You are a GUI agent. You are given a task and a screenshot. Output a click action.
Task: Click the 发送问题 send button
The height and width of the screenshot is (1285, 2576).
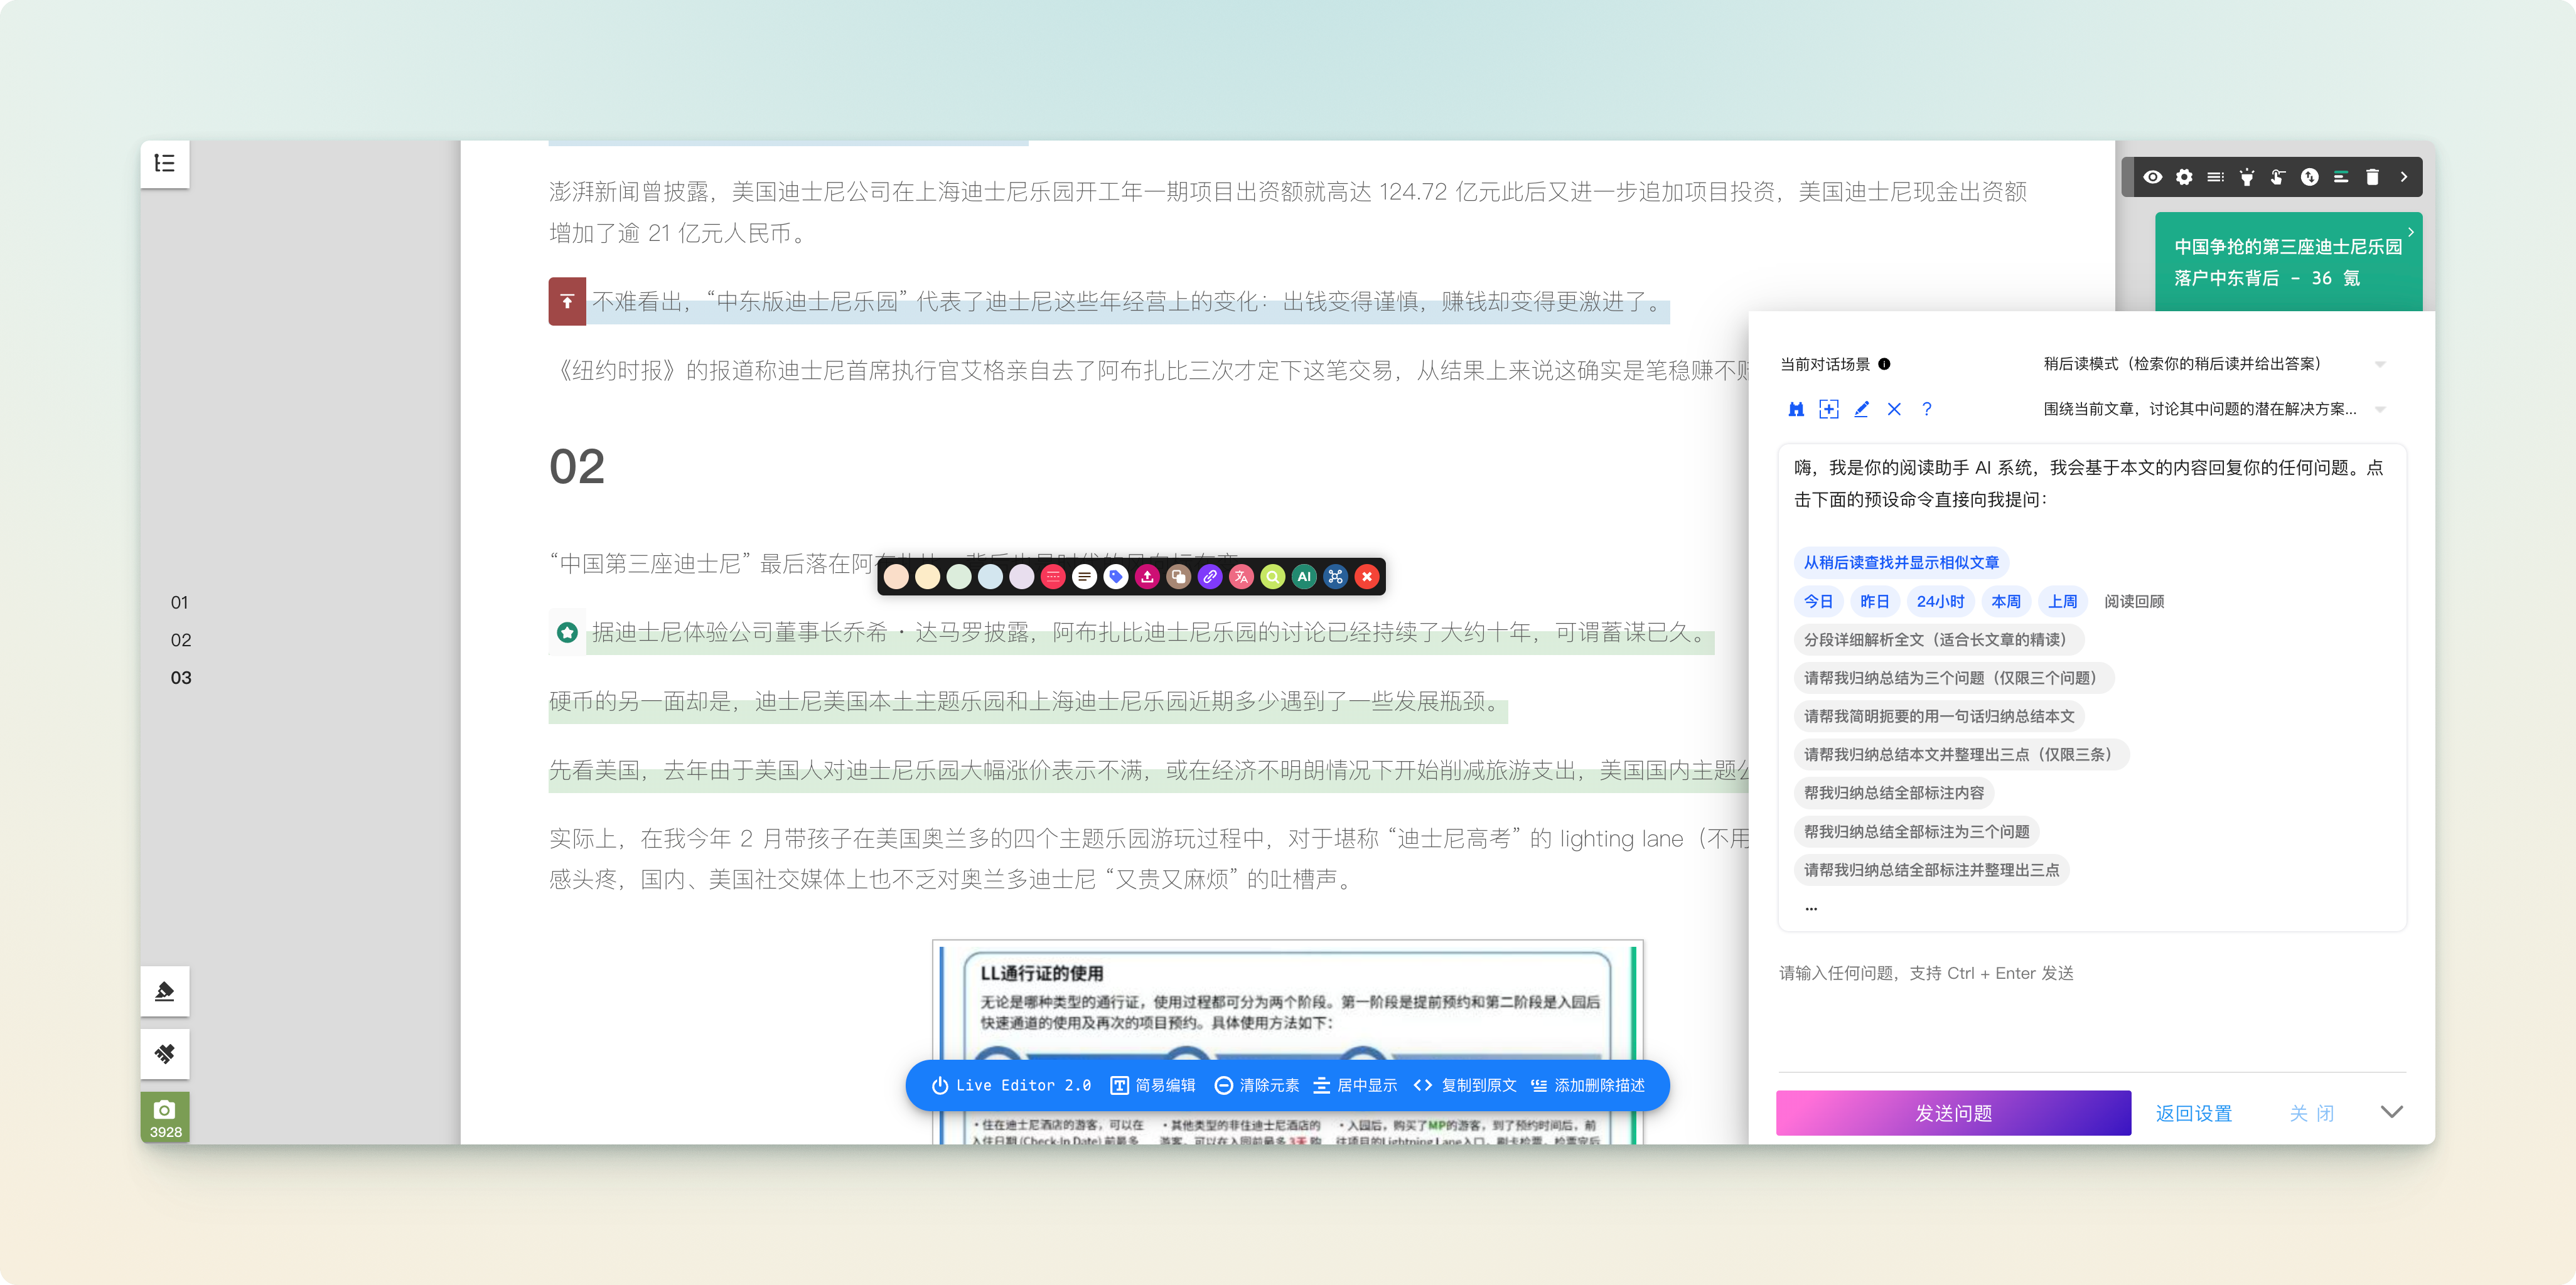1953,1113
